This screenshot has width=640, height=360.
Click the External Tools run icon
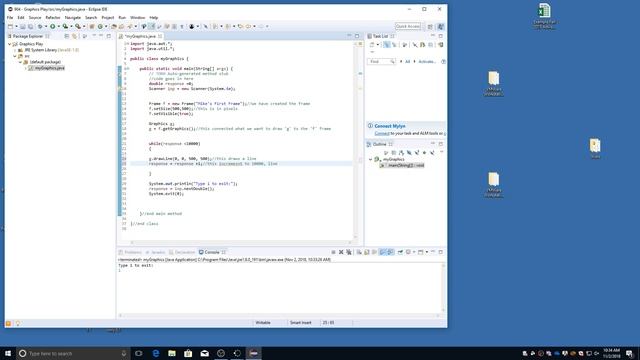(78, 27)
